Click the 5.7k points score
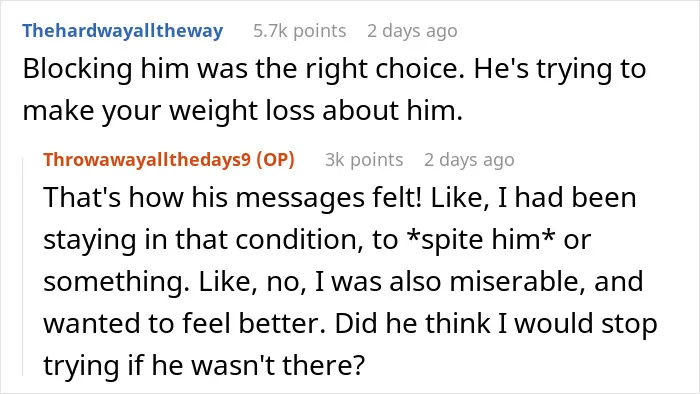The image size is (700, 394). (x=300, y=31)
